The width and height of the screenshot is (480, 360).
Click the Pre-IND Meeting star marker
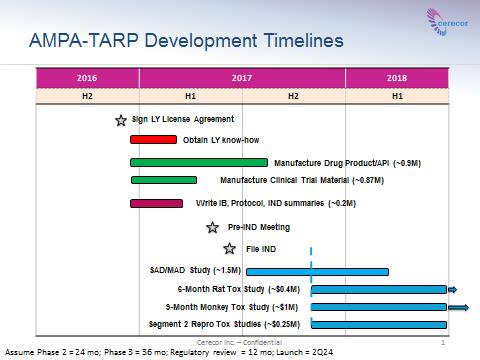point(212,228)
